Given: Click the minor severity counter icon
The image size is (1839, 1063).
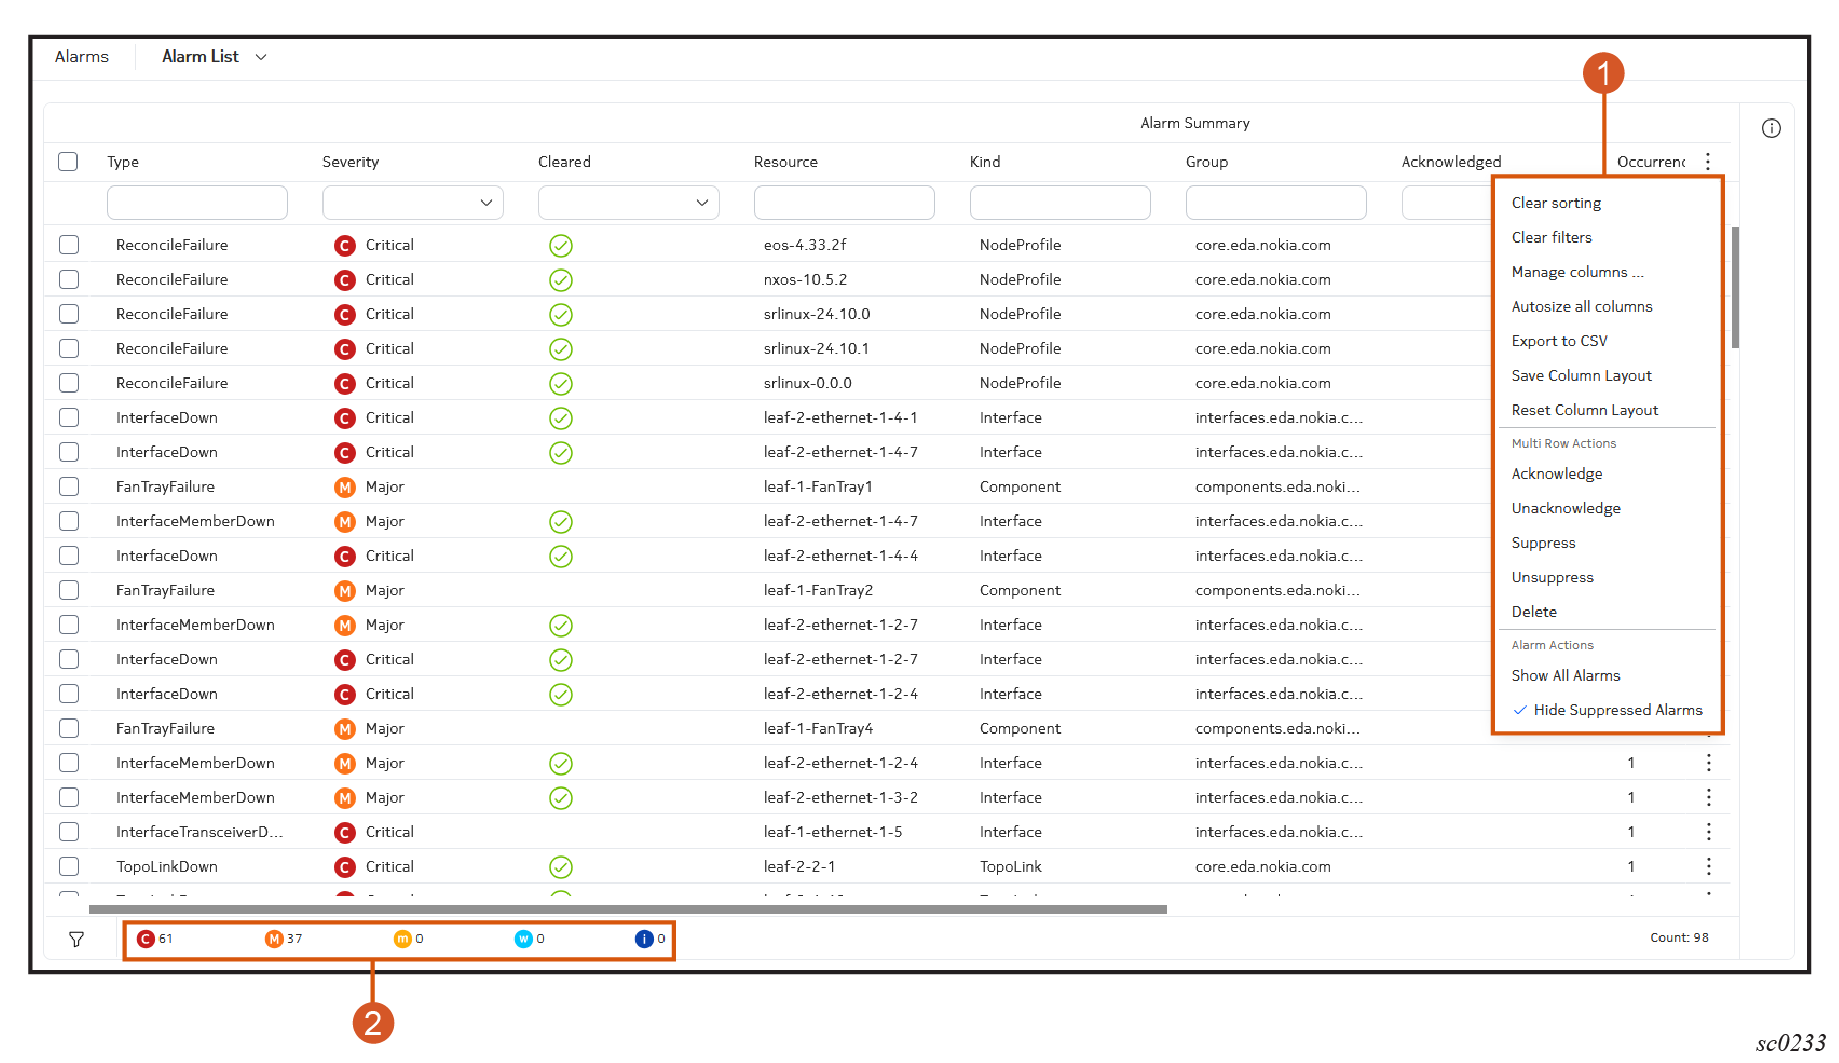Looking at the screenshot, I should 403,939.
